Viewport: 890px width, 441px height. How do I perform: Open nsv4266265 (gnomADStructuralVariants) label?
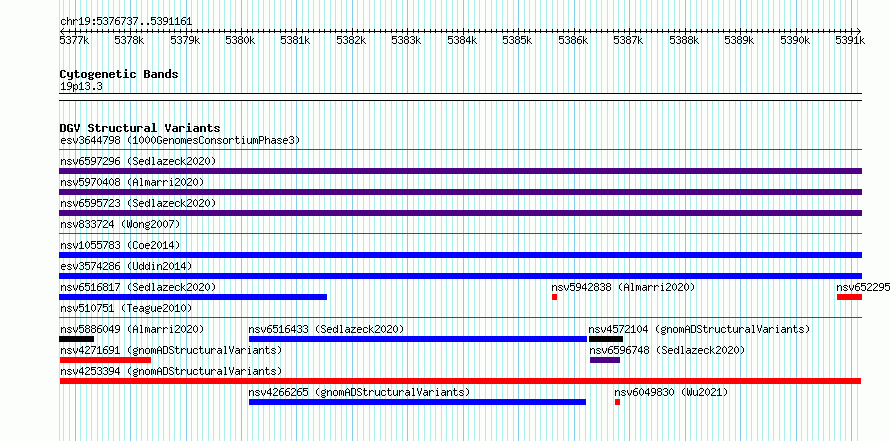point(359,392)
